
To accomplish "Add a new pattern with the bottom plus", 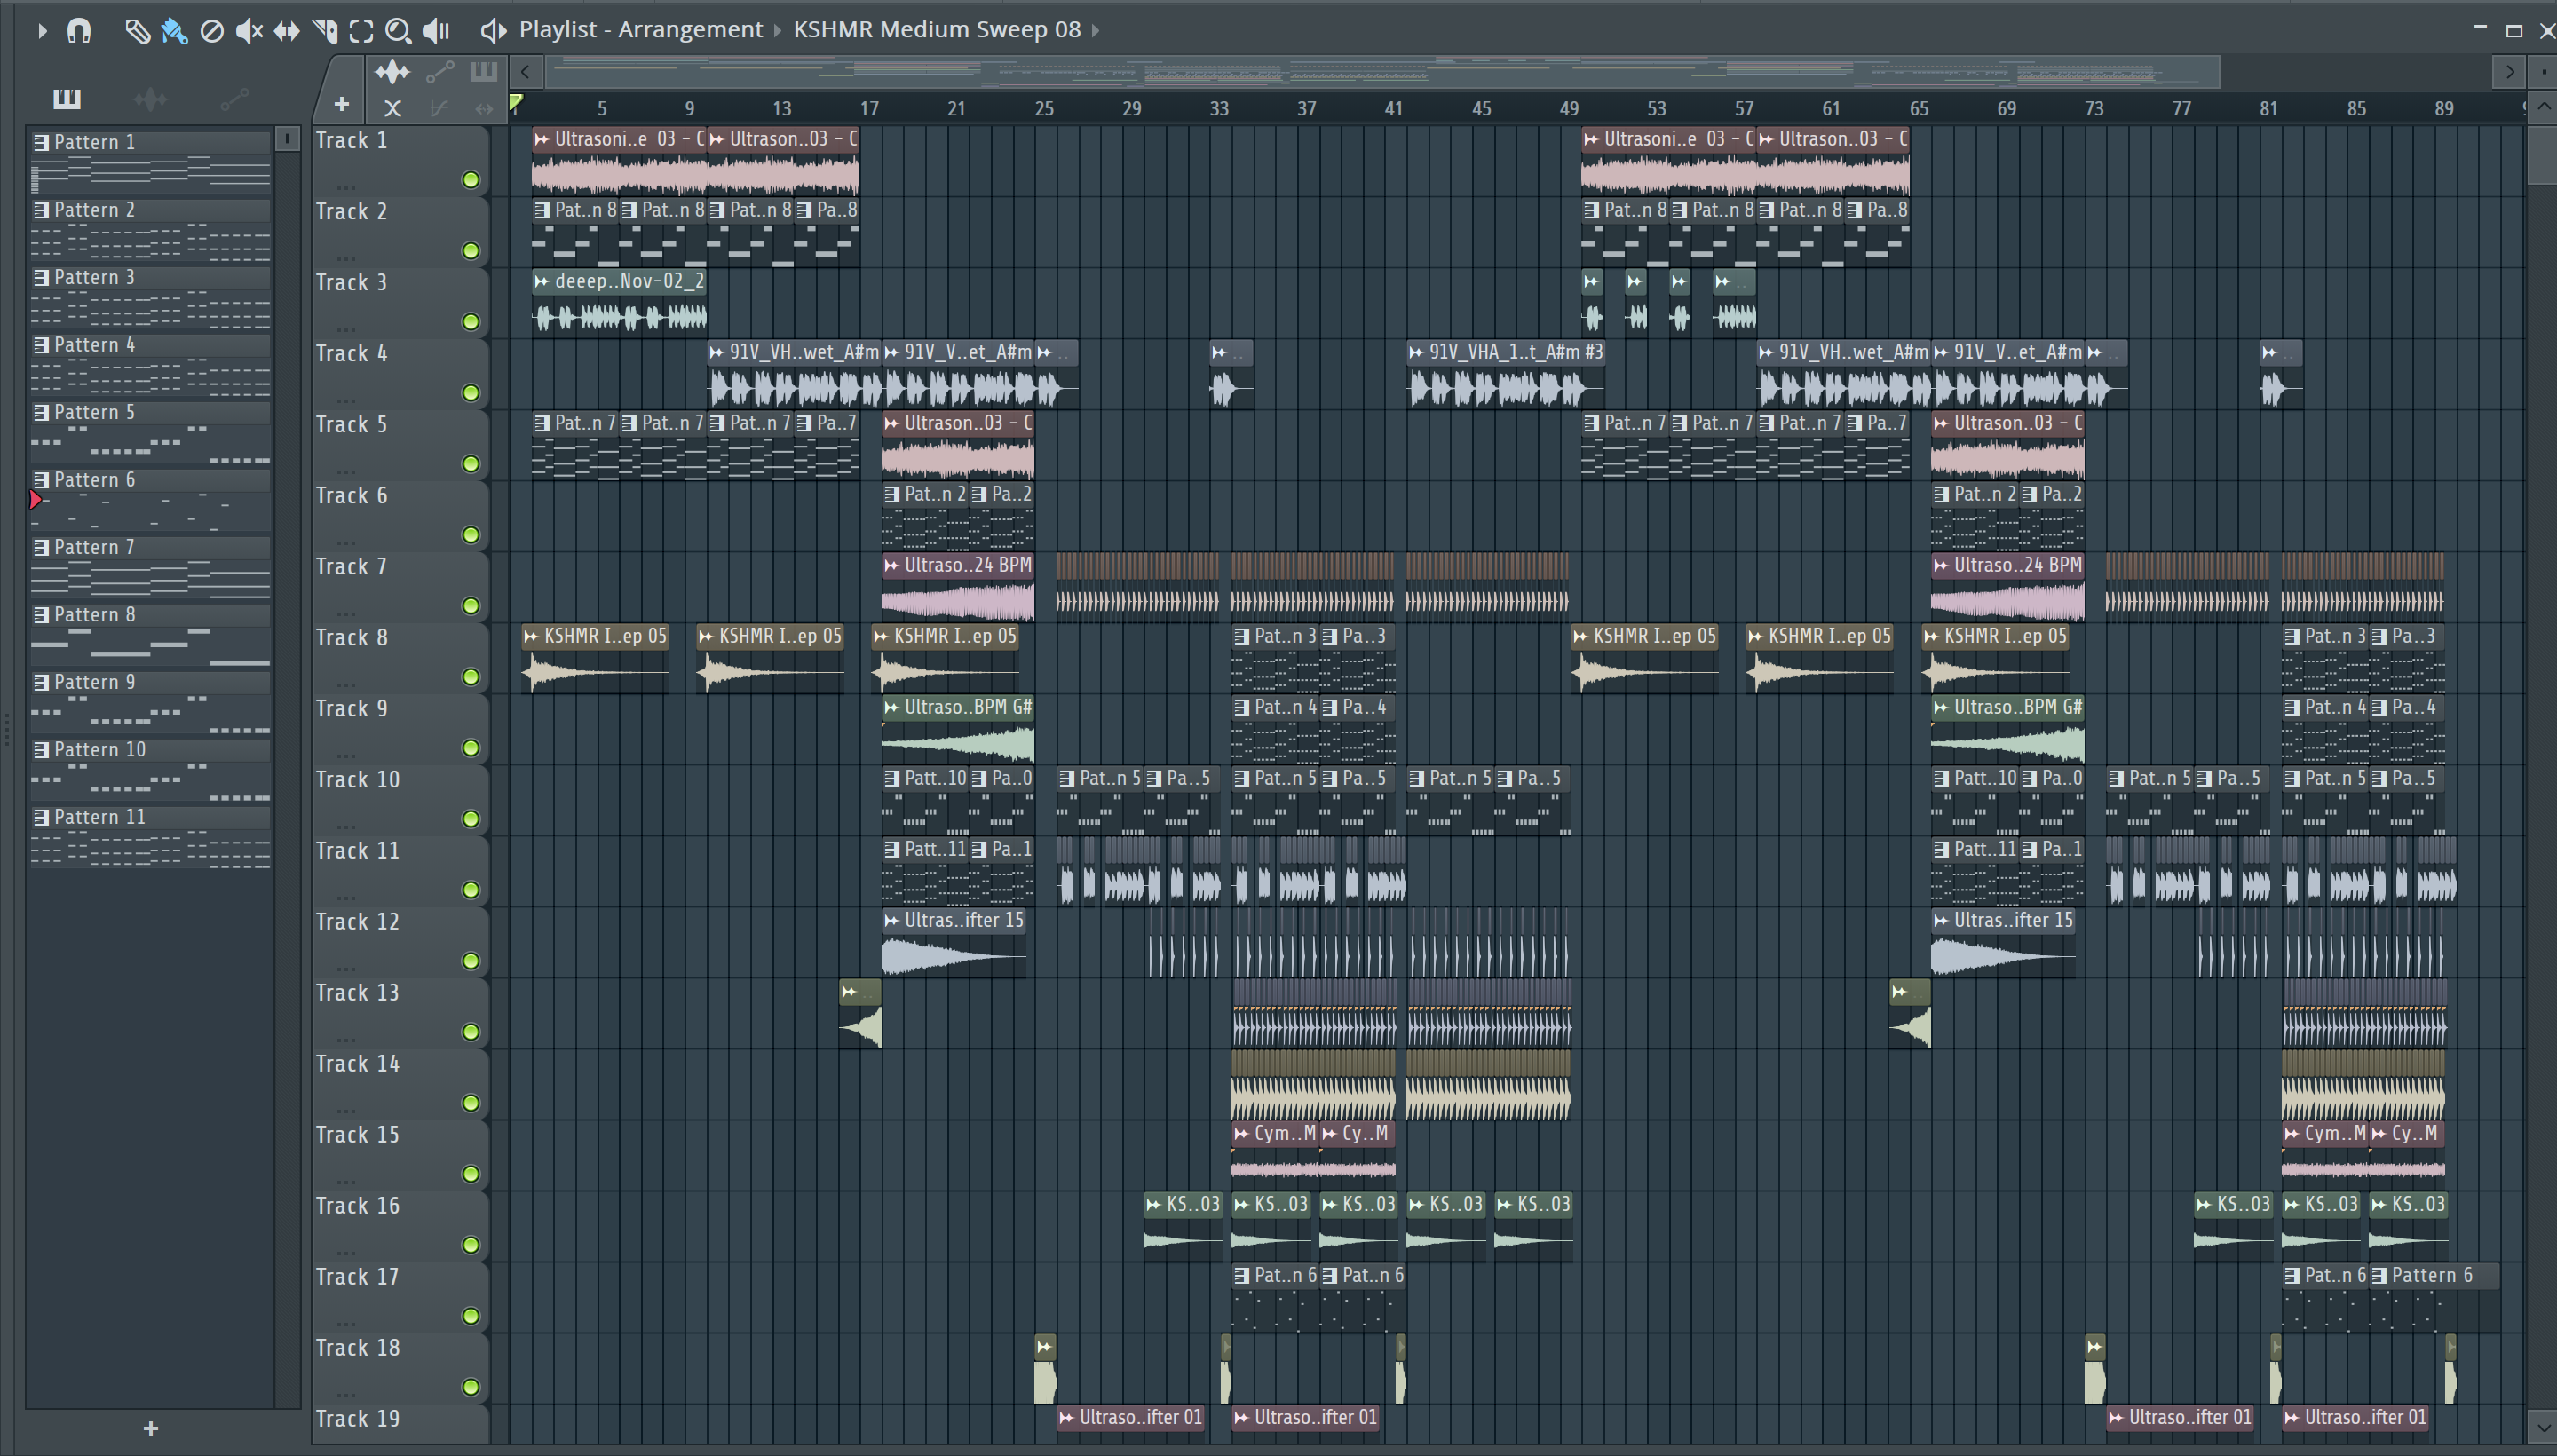I will (x=151, y=1428).
